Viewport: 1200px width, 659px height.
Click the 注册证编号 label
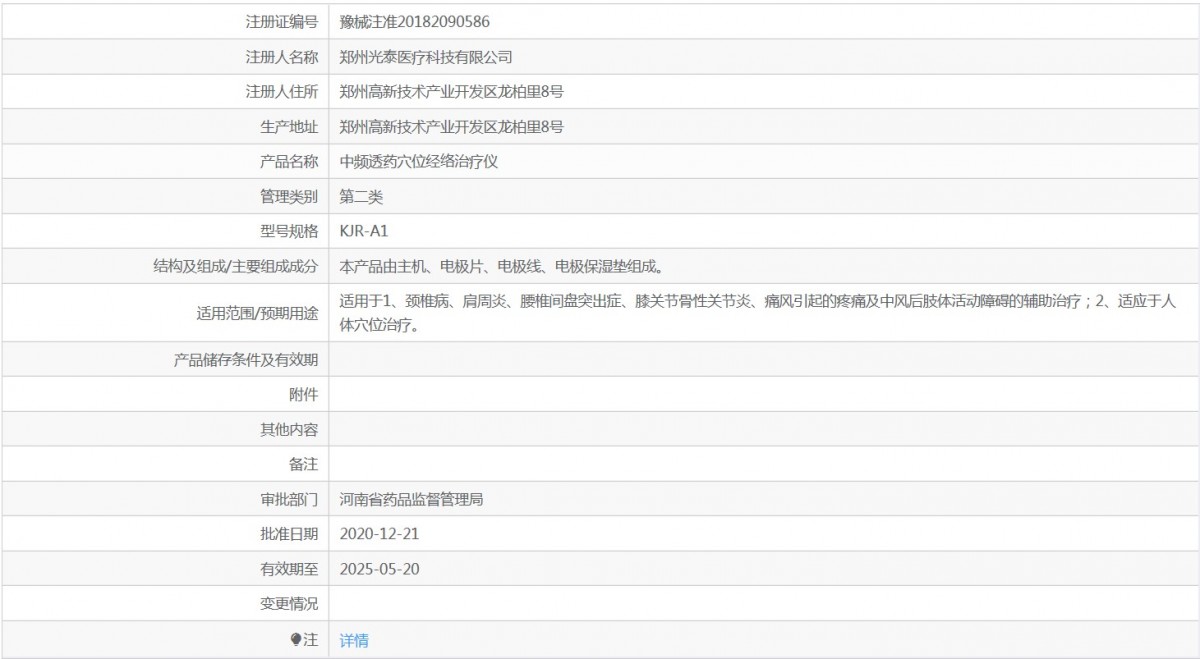click(282, 21)
